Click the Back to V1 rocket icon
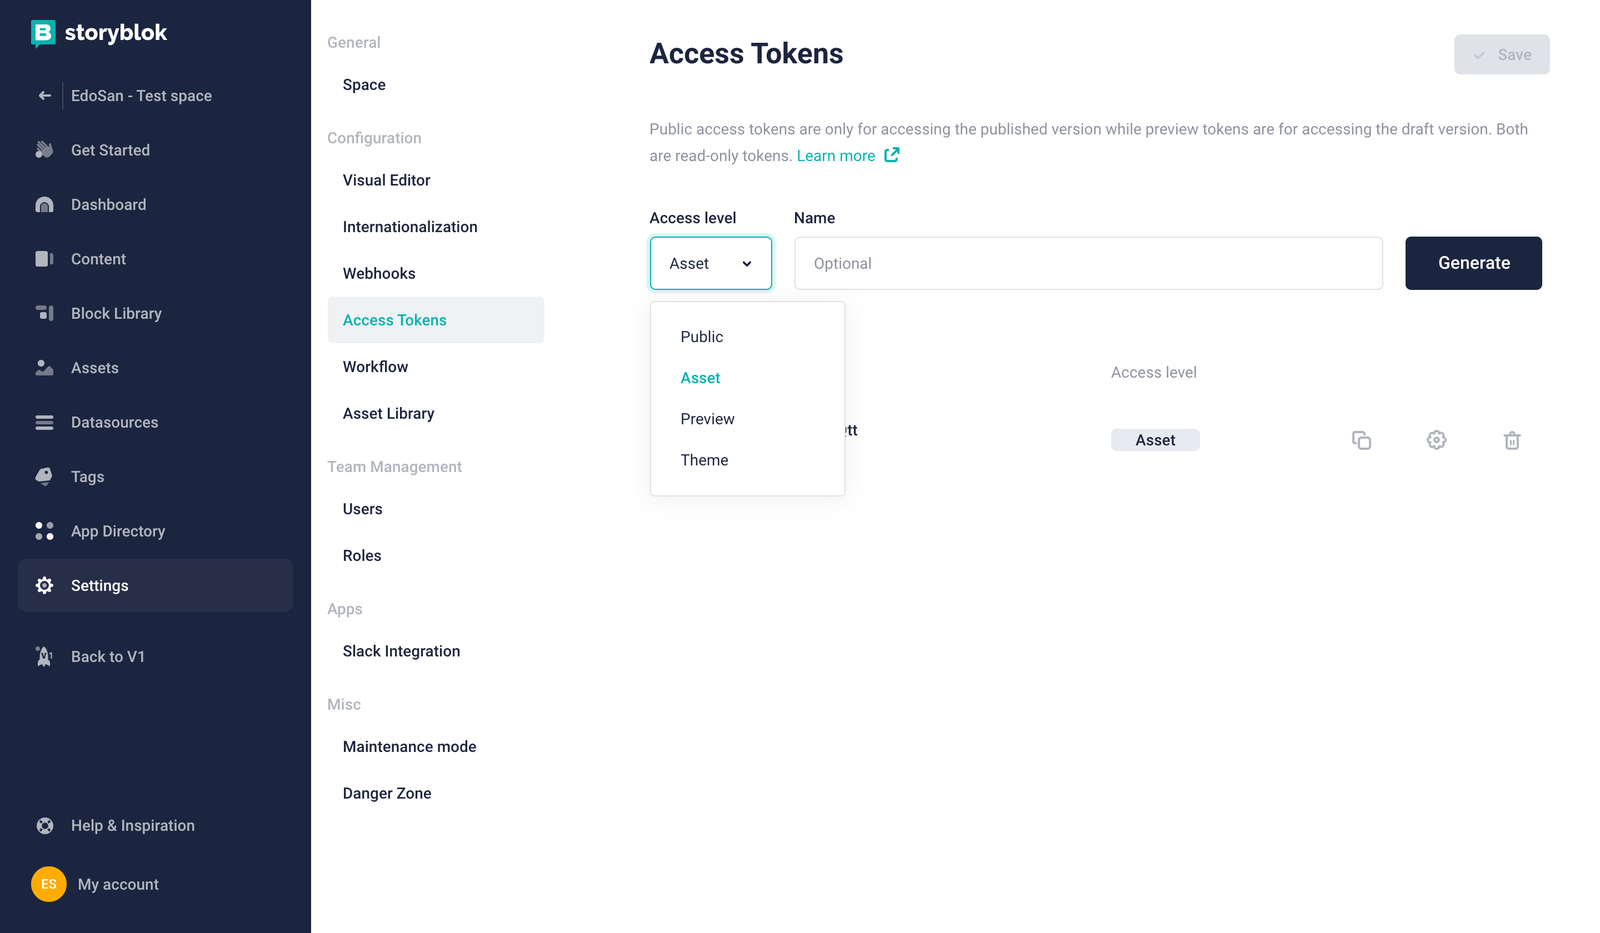The width and height of the screenshot is (1600, 933). (x=44, y=657)
